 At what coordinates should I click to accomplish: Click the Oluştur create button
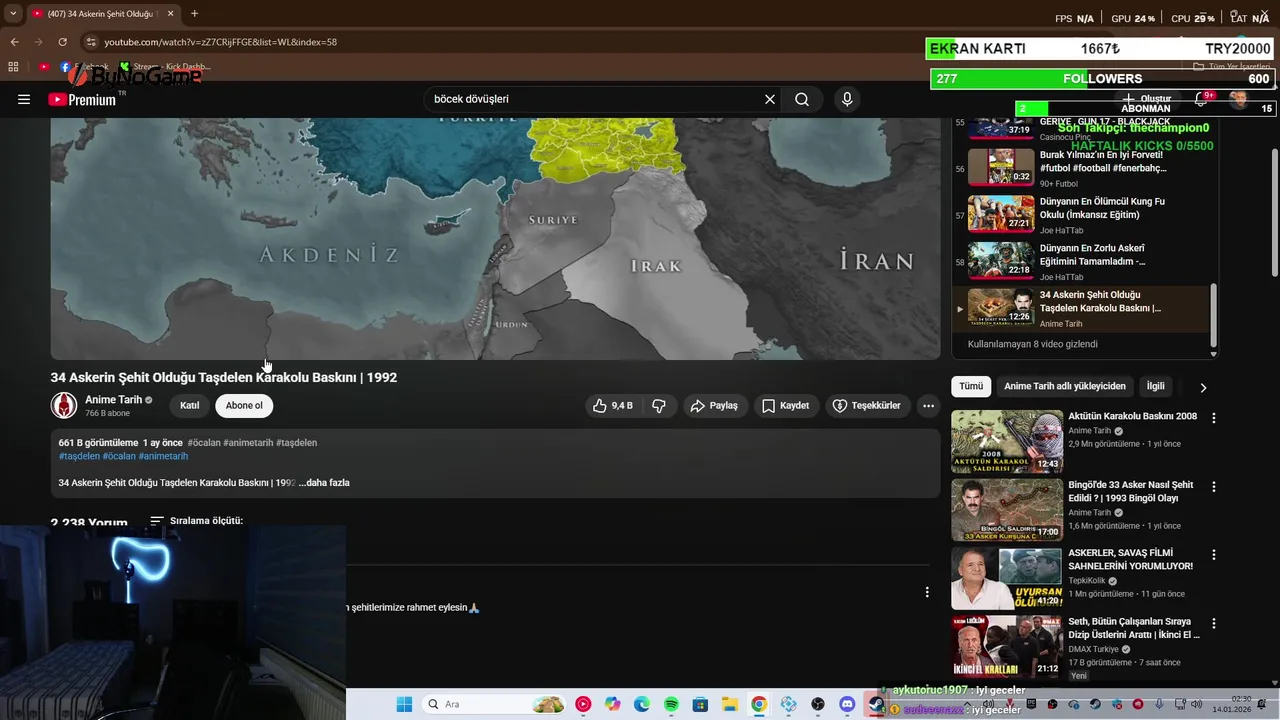pos(1147,99)
